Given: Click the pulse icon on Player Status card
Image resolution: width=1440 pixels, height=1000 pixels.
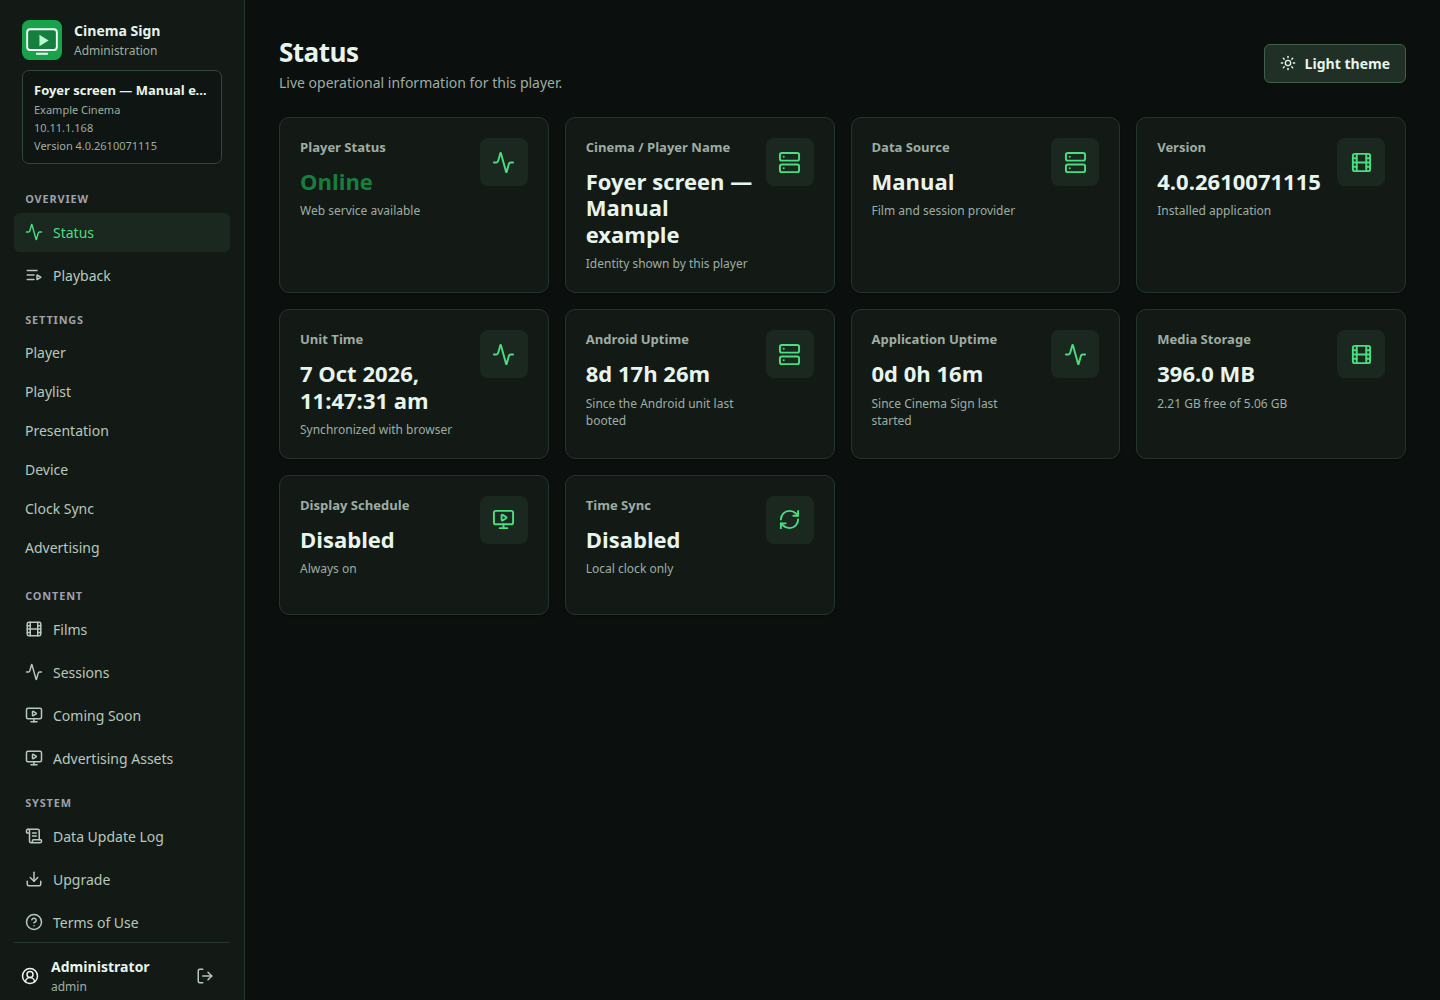Looking at the screenshot, I should [x=504, y=162].
